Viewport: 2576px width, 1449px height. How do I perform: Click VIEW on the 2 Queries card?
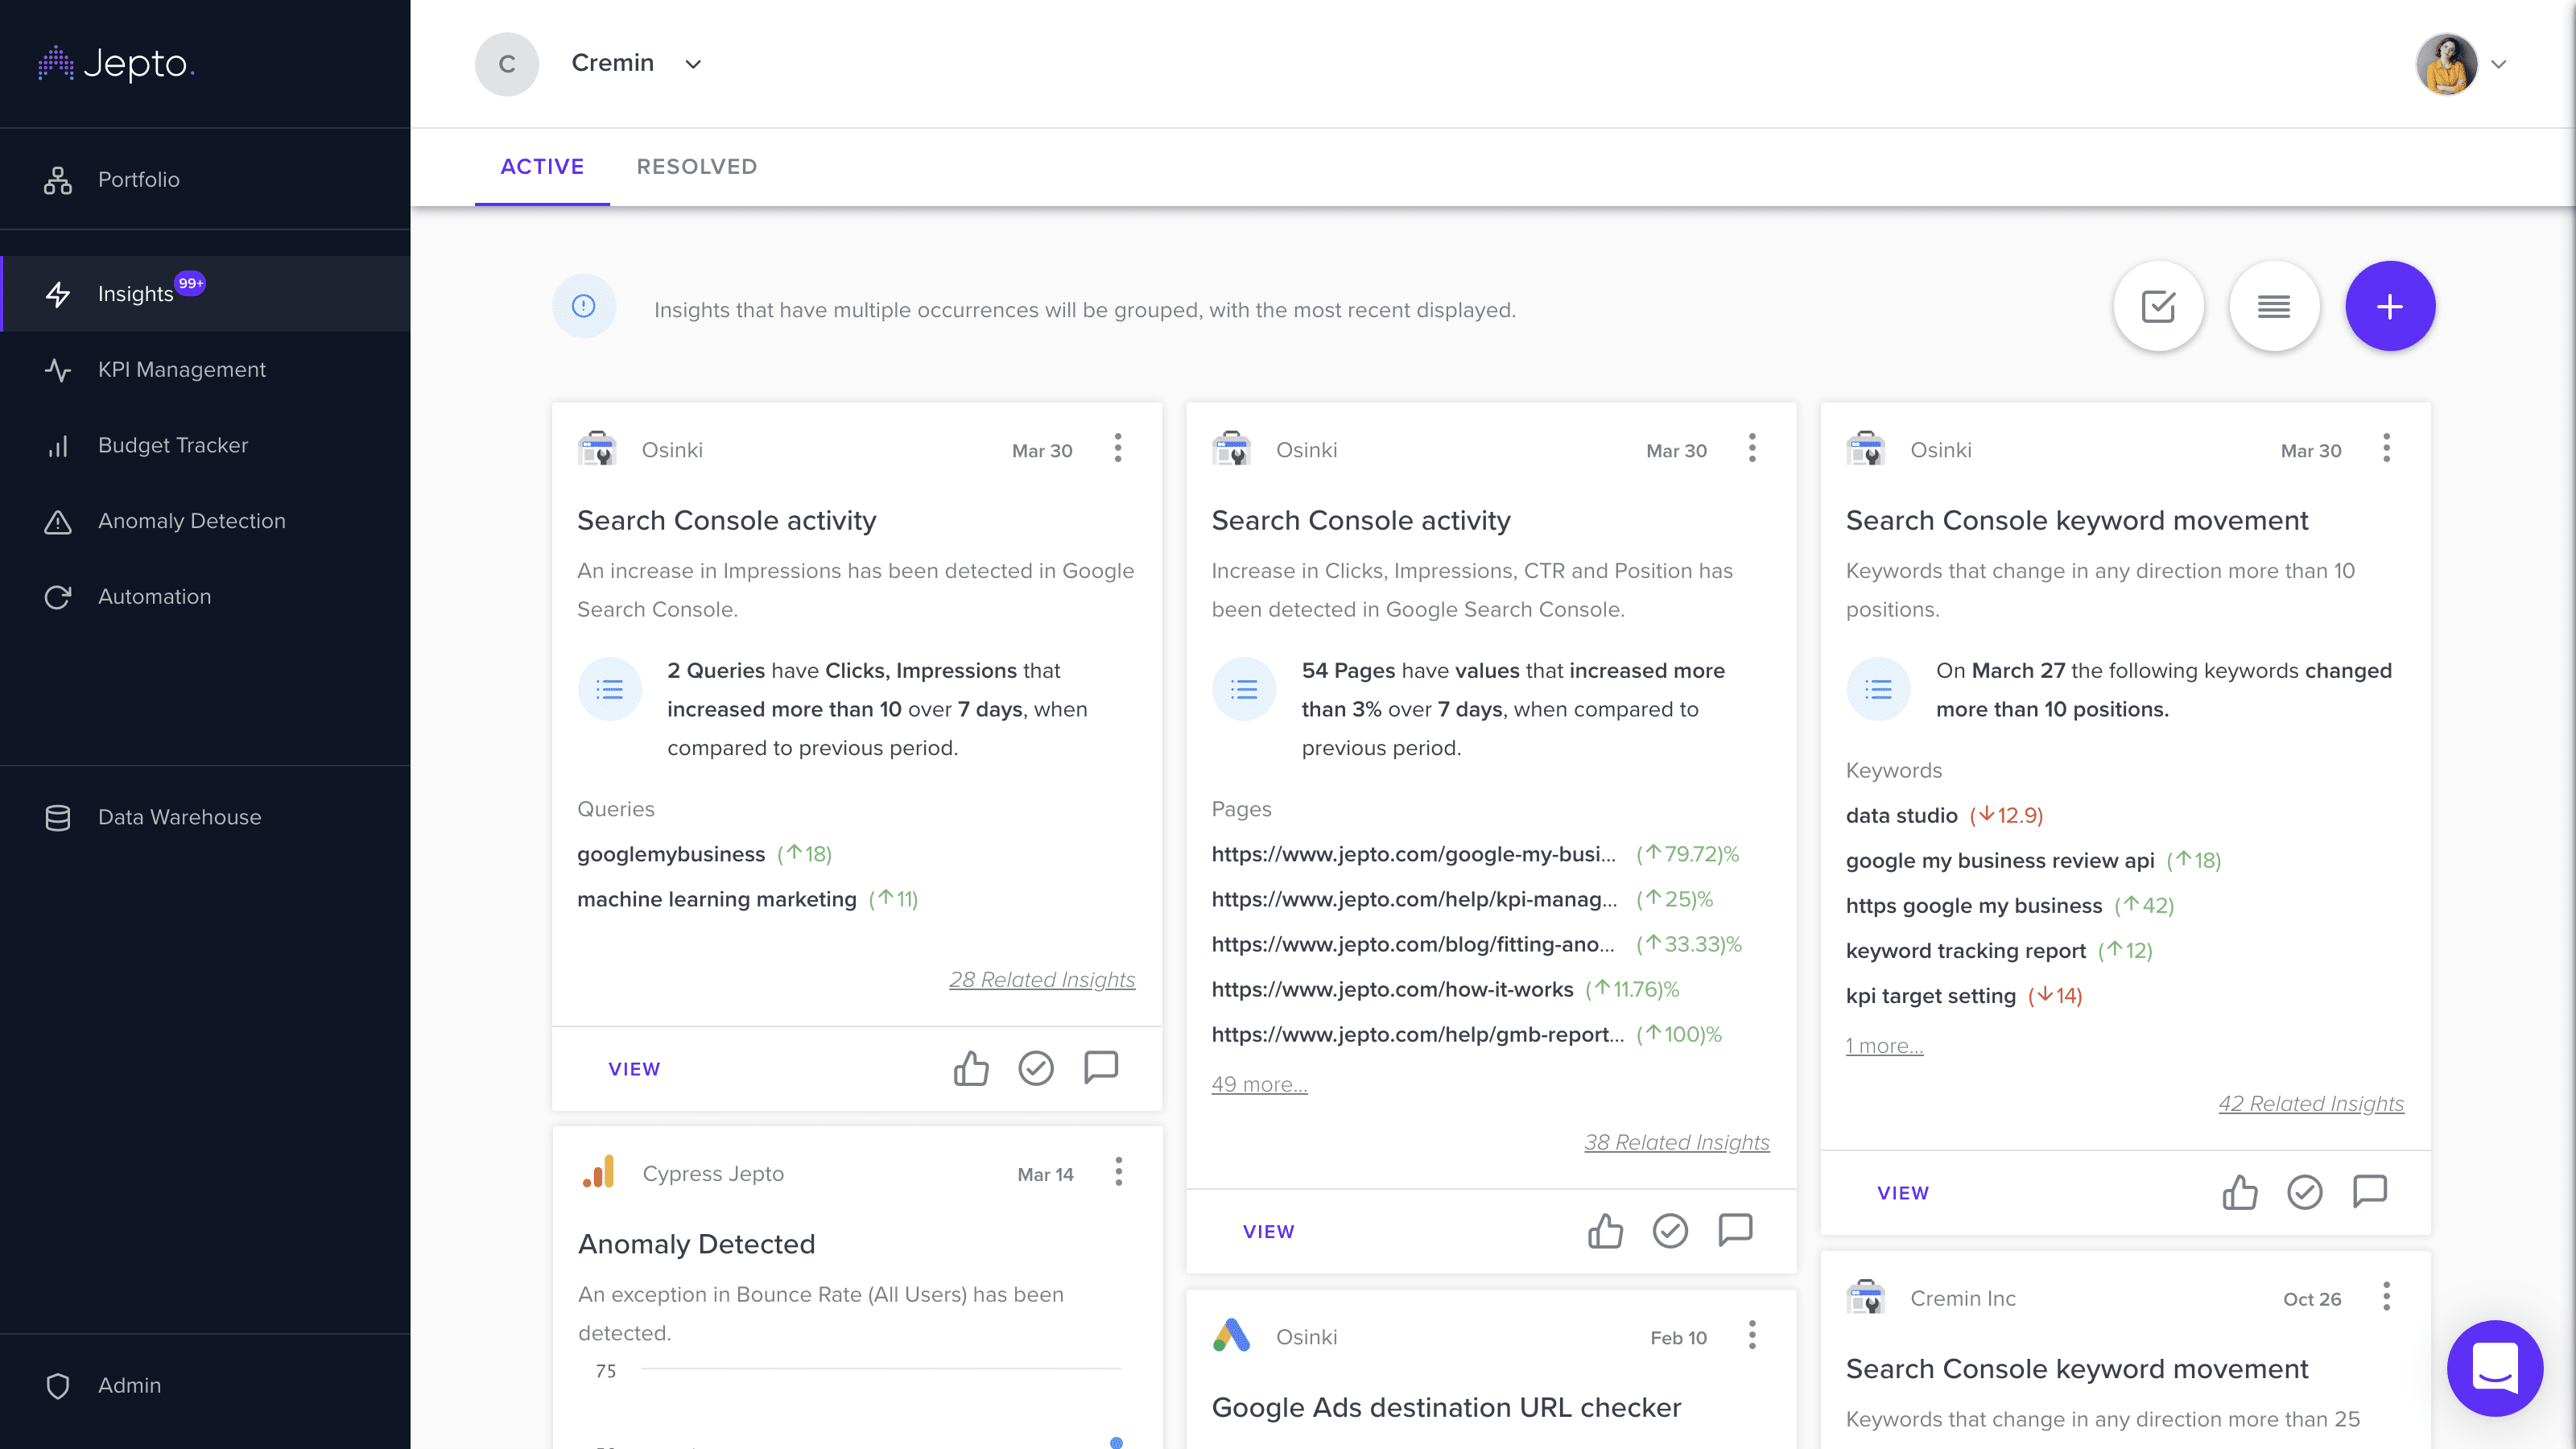click(x=634, y=1069)
